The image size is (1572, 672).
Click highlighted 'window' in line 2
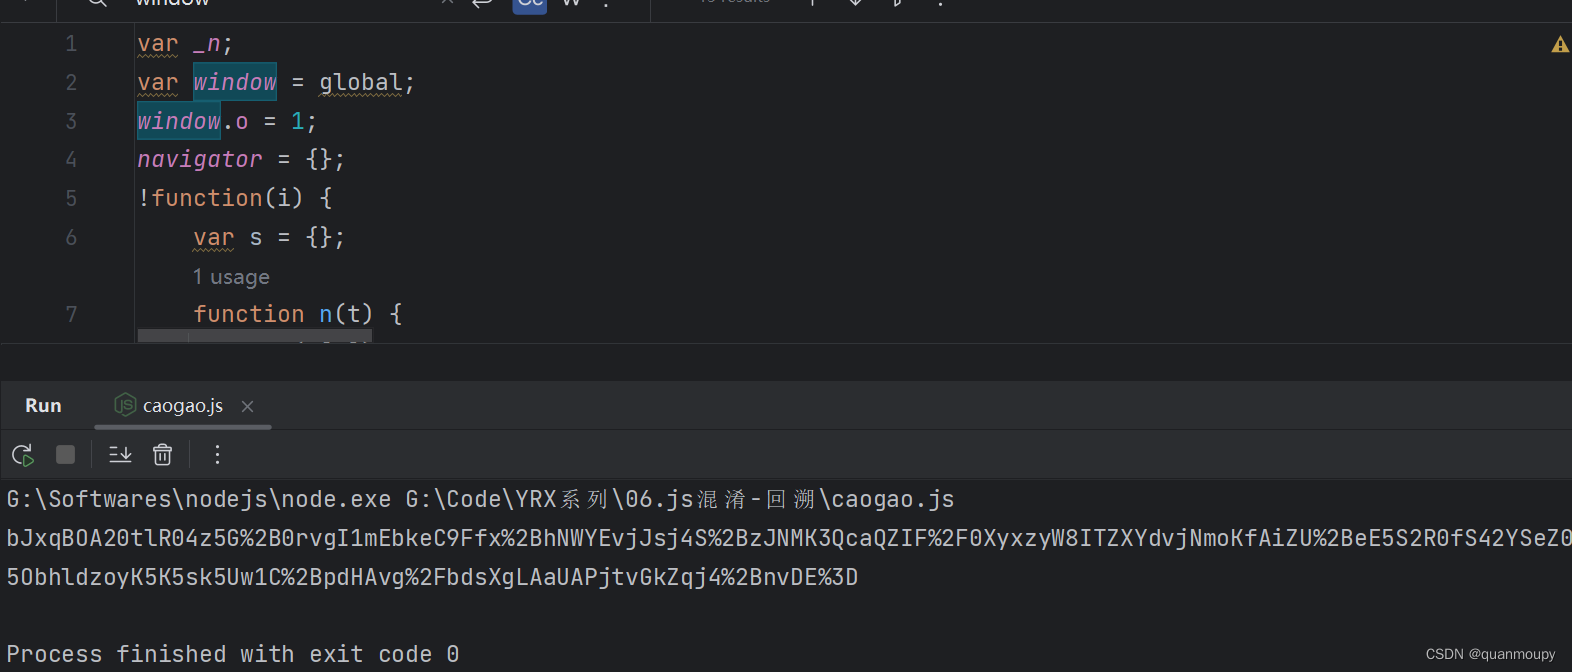pyautogui.click(x=235, y=82)
